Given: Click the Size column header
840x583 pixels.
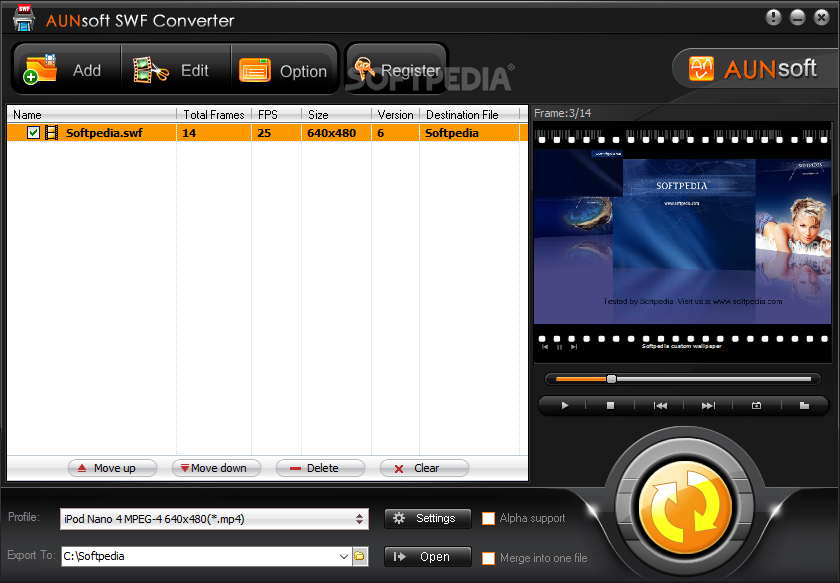Looking at the screenshot, I should 336,114.
